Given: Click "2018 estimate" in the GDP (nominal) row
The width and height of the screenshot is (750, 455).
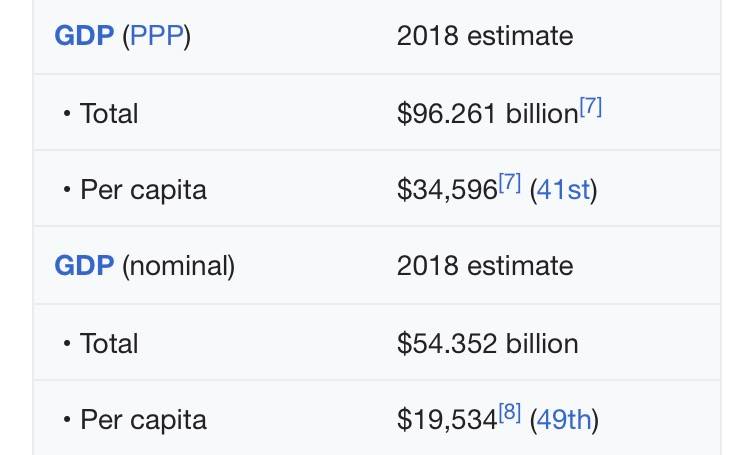Looking at the screenshot, I should pos(484,266).
